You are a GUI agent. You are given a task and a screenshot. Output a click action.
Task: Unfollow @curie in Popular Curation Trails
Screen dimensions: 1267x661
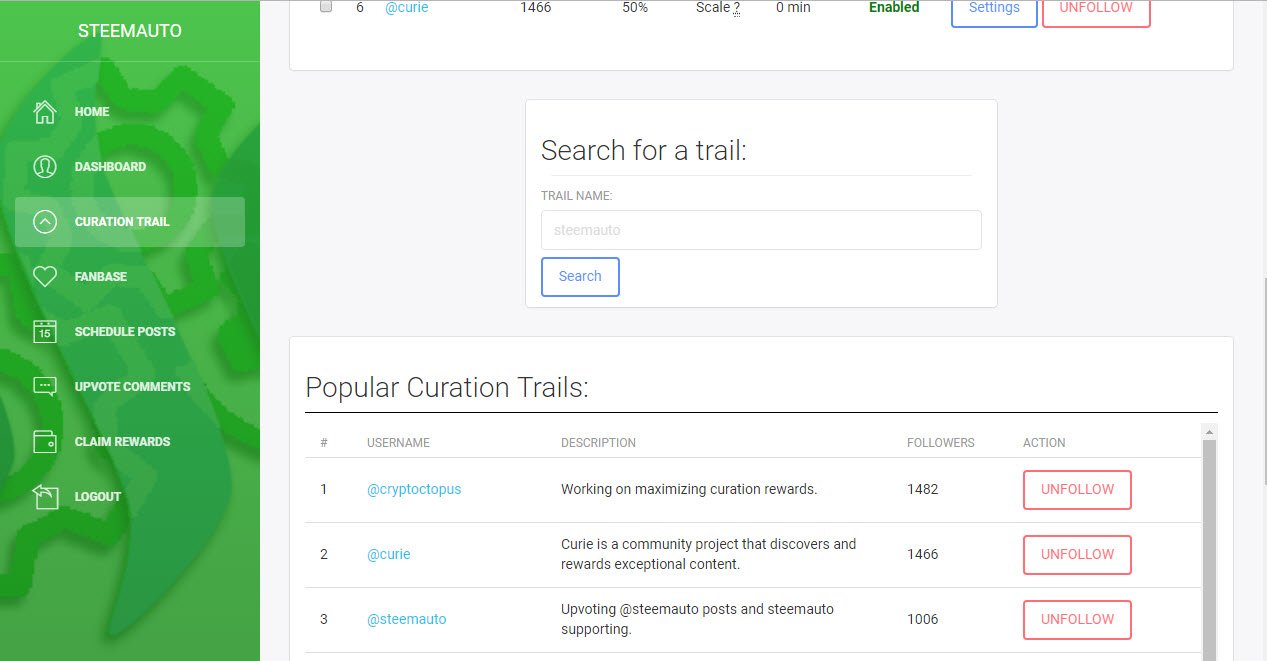(1077, 554)
